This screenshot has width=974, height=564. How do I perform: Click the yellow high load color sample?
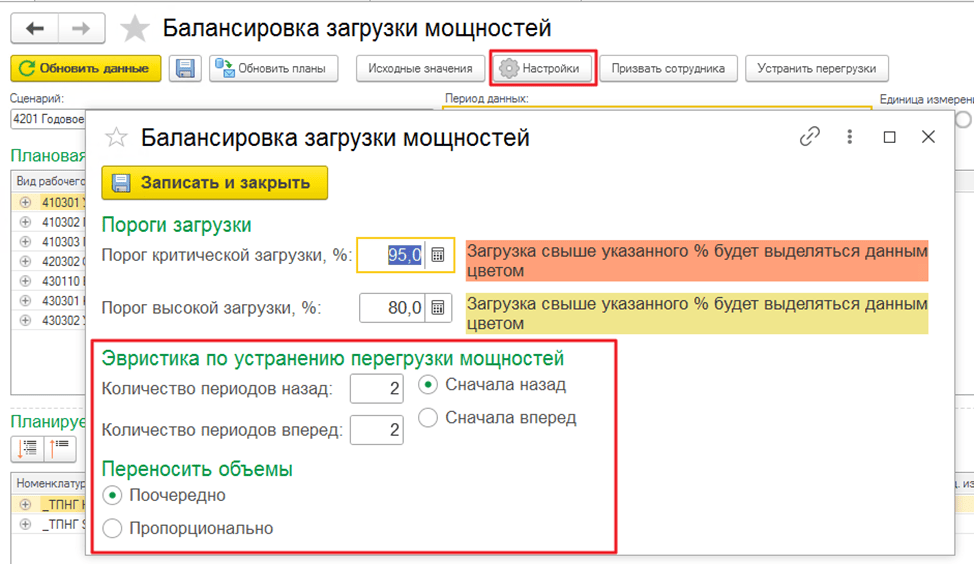pyautogui.click(x=697, y=314)
